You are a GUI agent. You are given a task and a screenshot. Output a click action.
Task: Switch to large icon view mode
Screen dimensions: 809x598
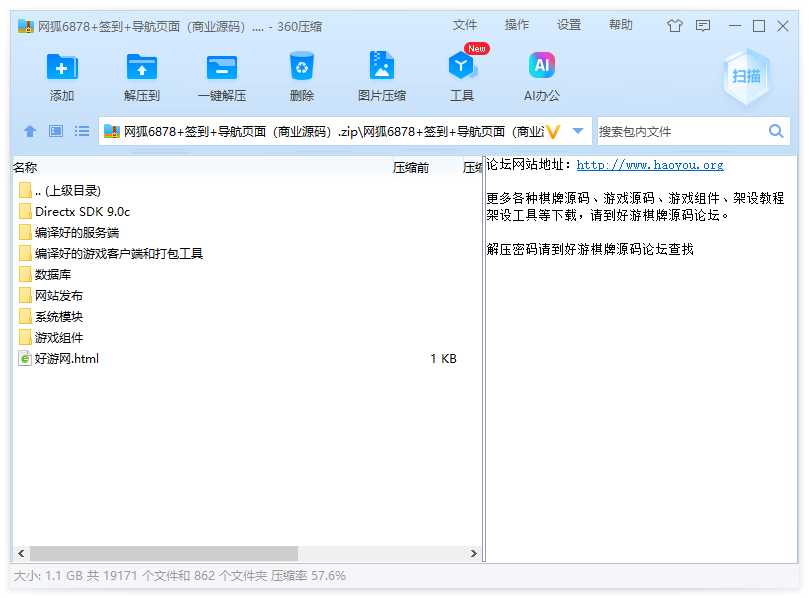pyautogui.click(x=56, y=131)
